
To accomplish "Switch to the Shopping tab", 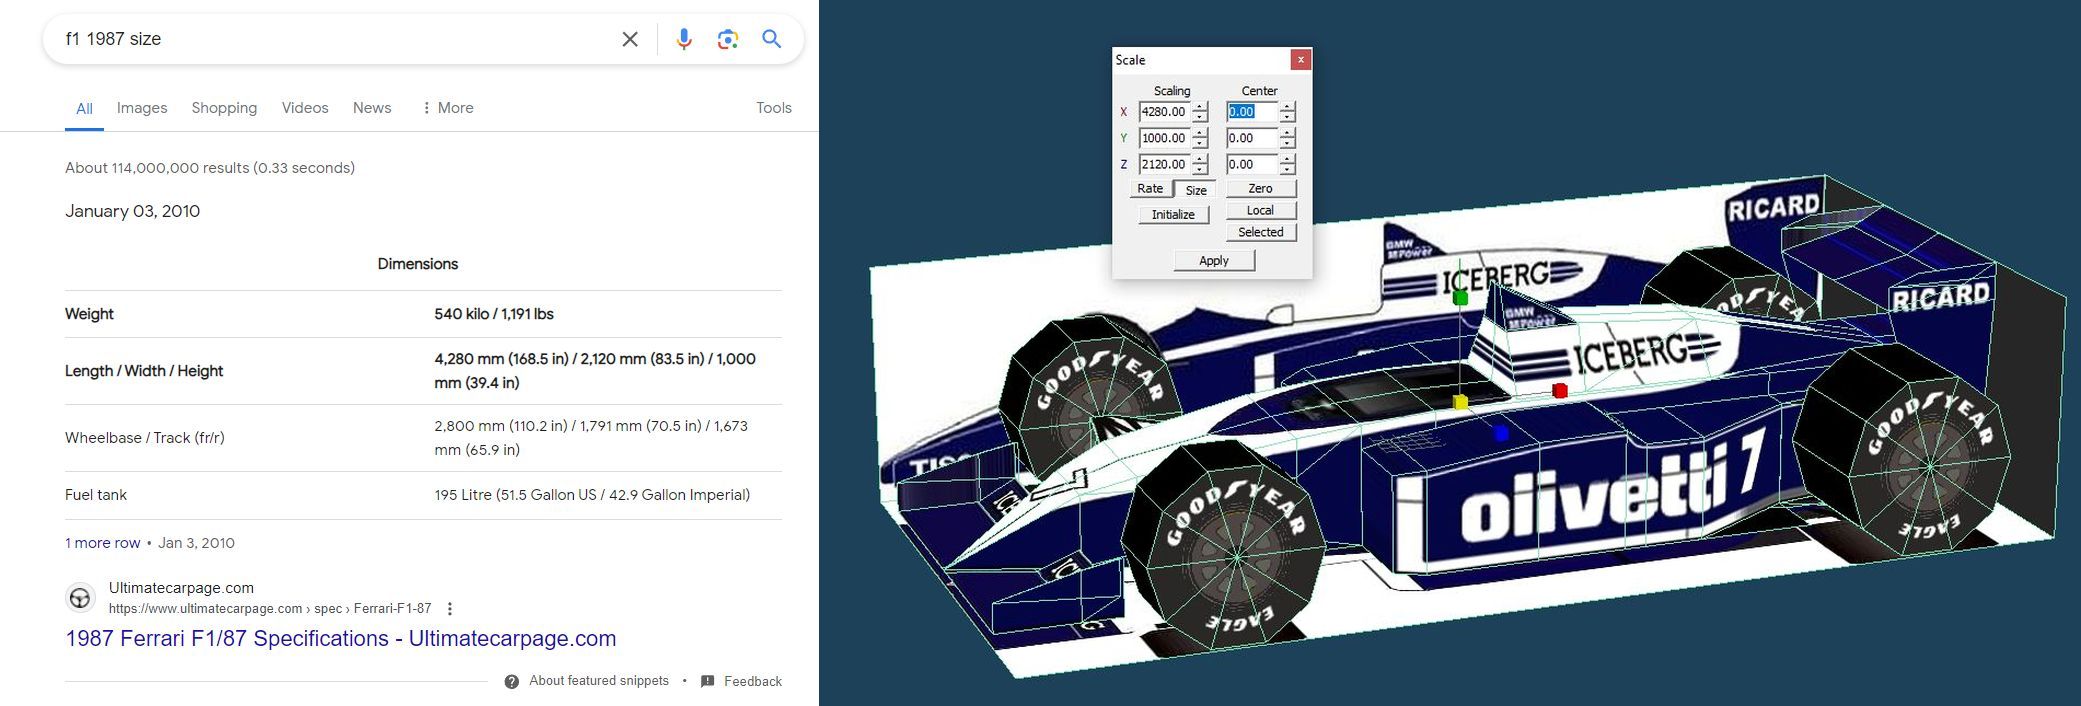I will tap(224, 108).
